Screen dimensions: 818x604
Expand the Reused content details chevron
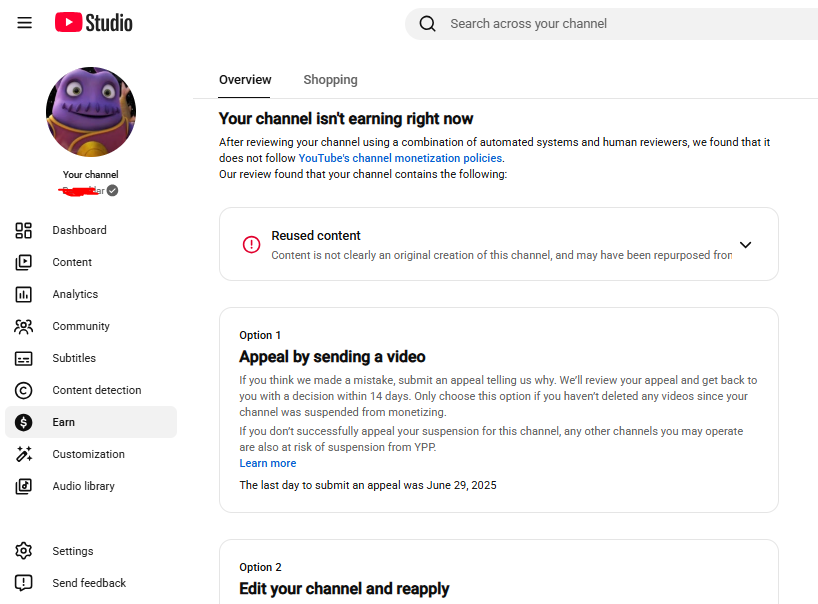pos(745,245)
